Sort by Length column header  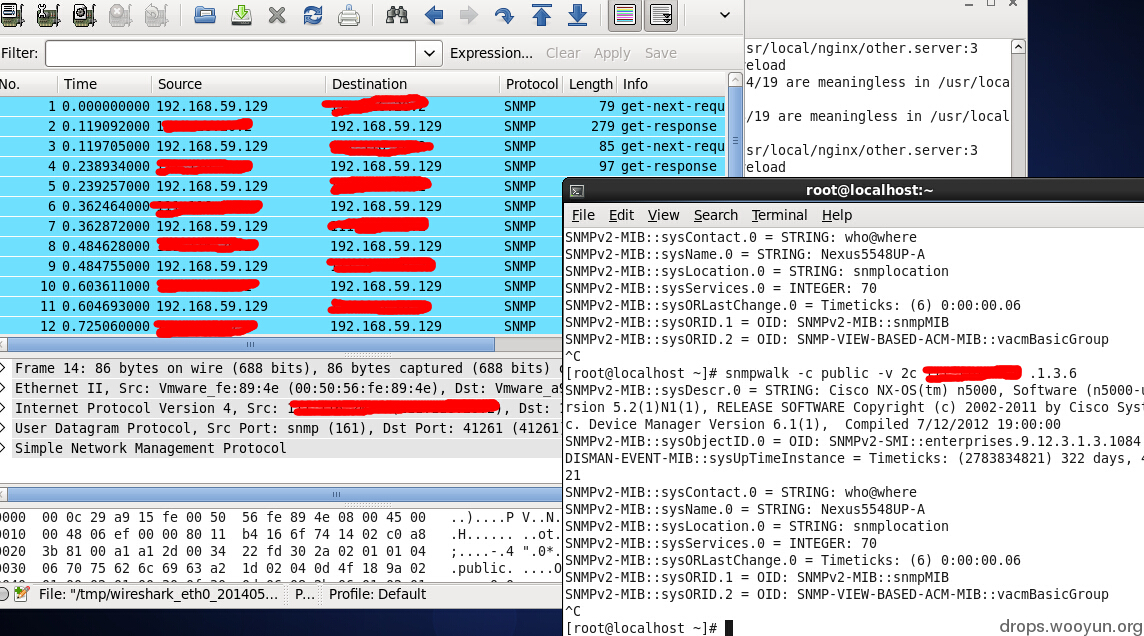590,84
